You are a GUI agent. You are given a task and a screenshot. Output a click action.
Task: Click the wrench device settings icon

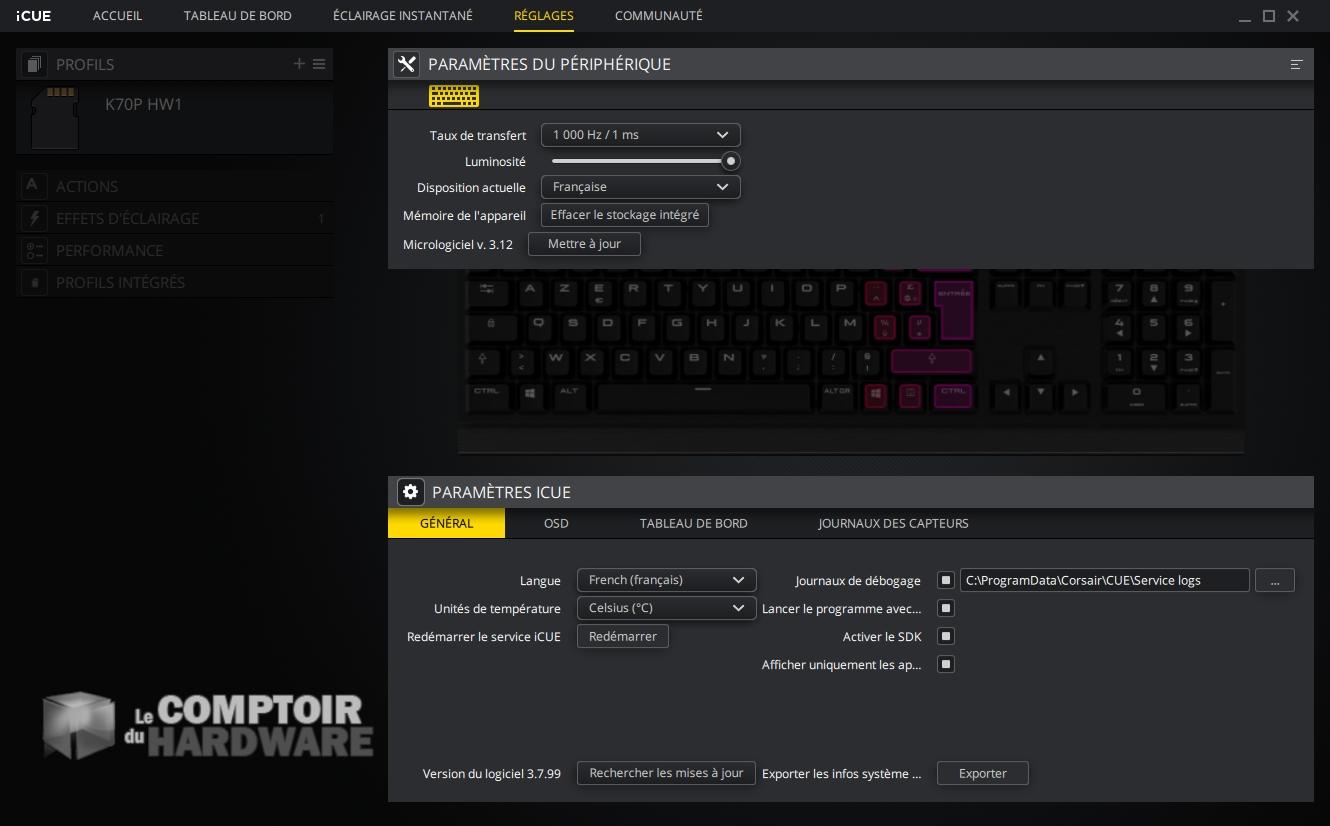tap(406, 64)
